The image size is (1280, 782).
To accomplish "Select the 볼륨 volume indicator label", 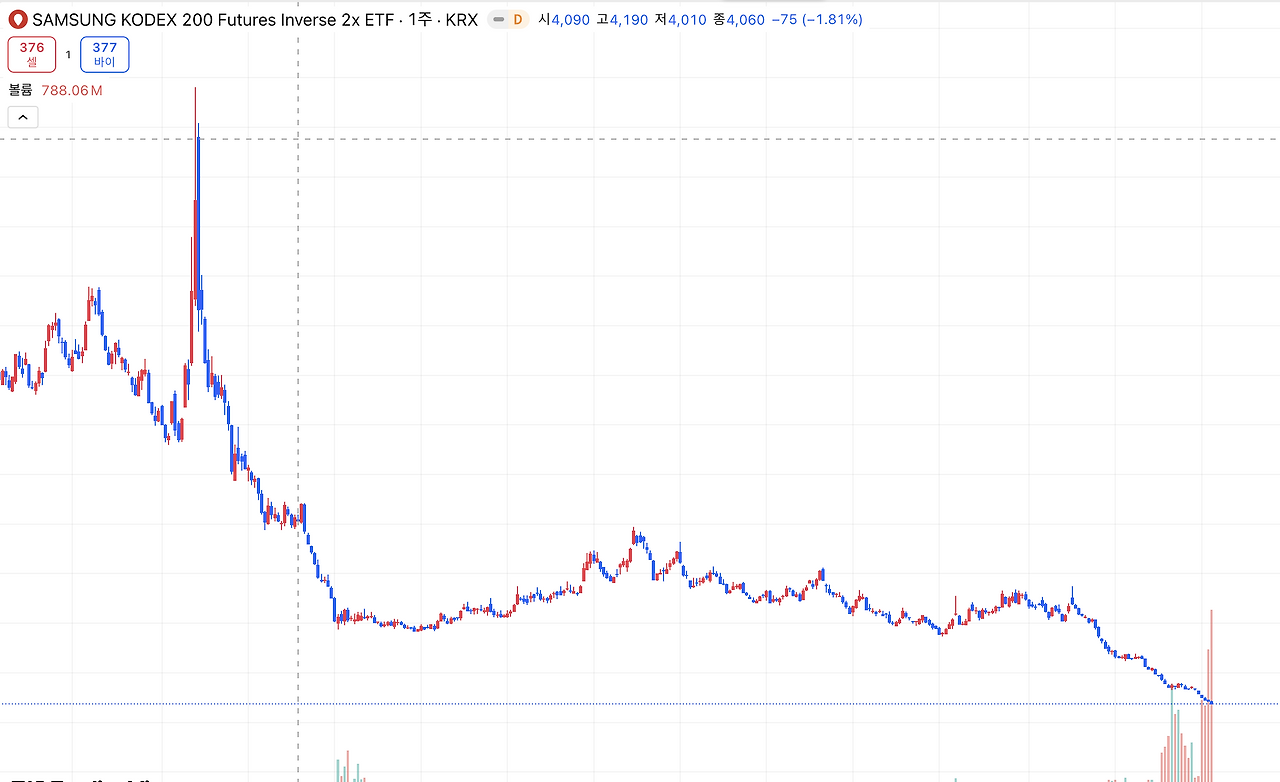I will 21,90.
